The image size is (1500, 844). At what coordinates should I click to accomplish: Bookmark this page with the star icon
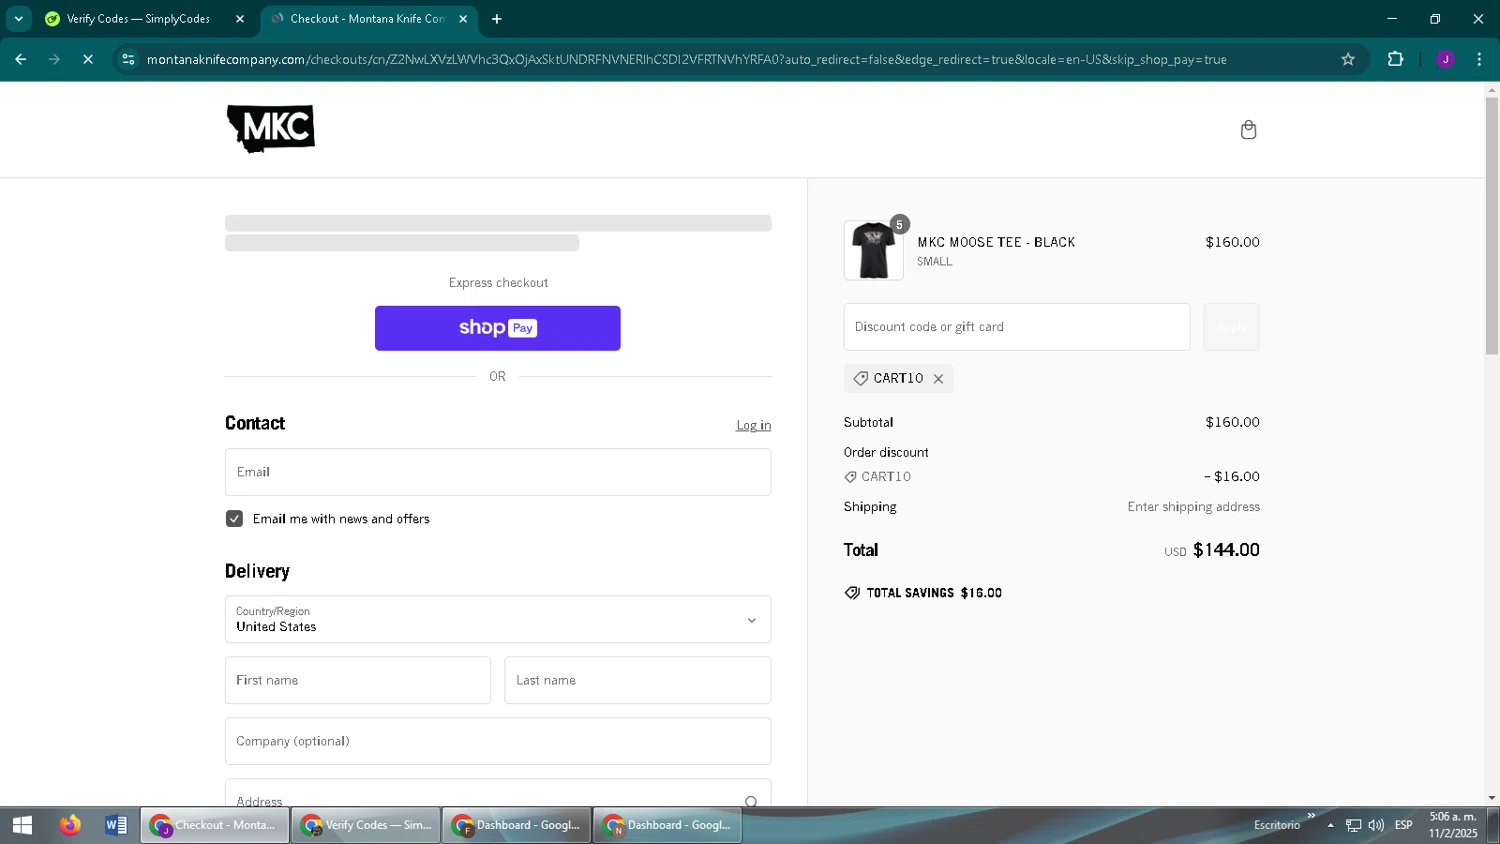coord(1348,60)
